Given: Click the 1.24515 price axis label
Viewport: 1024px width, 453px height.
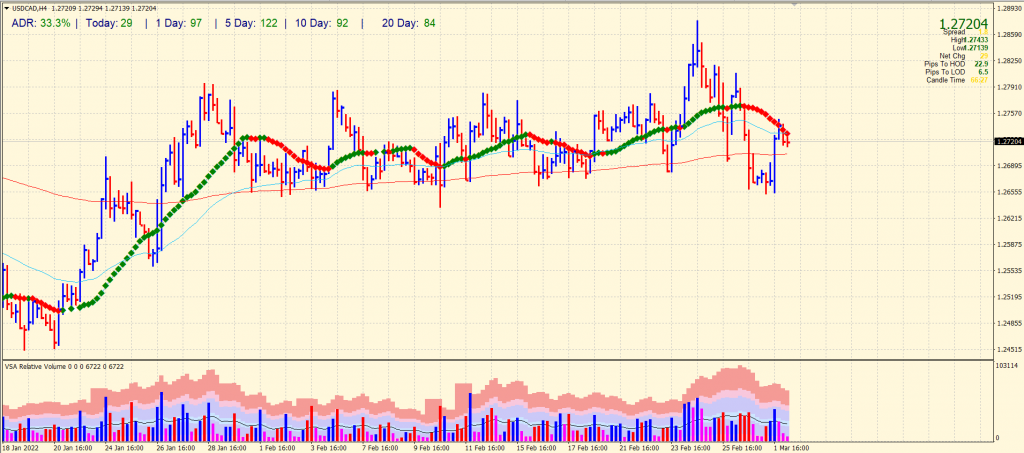Looking at the screenshot, I should [x=1010, y=349].
